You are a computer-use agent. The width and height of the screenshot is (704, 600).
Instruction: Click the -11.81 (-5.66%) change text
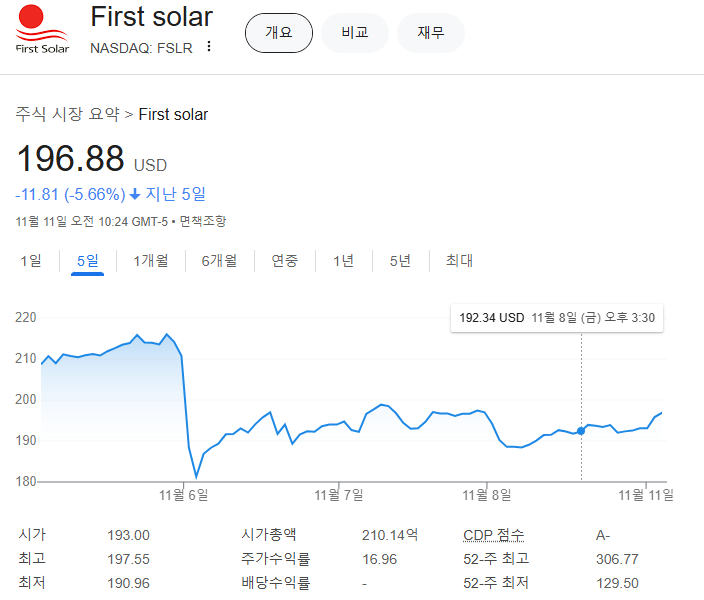(x=70, y=194)
